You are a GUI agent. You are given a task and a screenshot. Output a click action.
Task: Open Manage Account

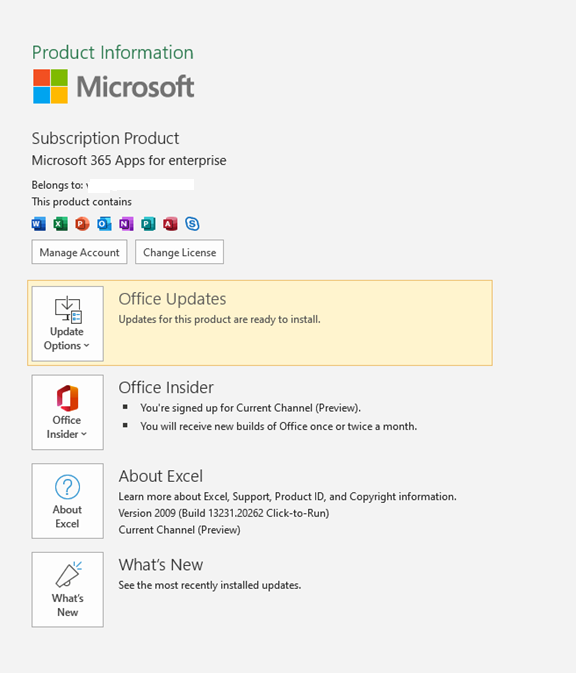(x=79, y=252)
